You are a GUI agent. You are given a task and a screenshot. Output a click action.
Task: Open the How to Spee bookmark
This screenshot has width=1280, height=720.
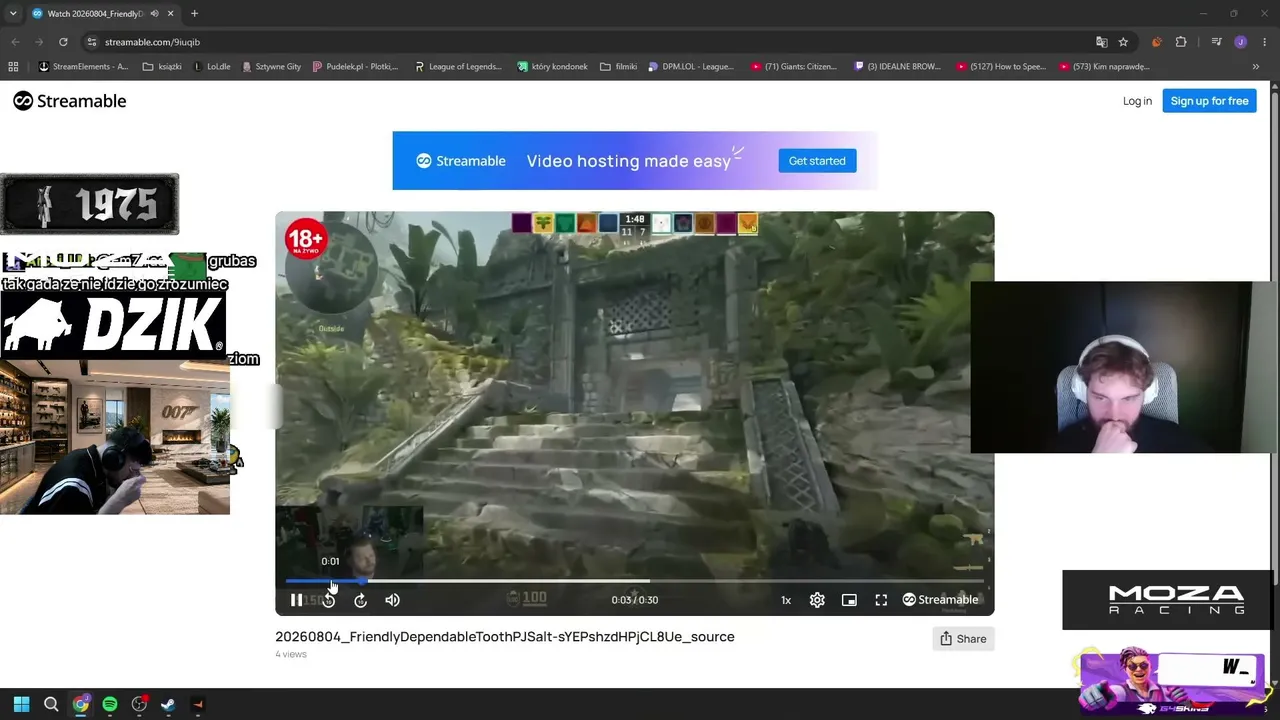point(1001,67)
